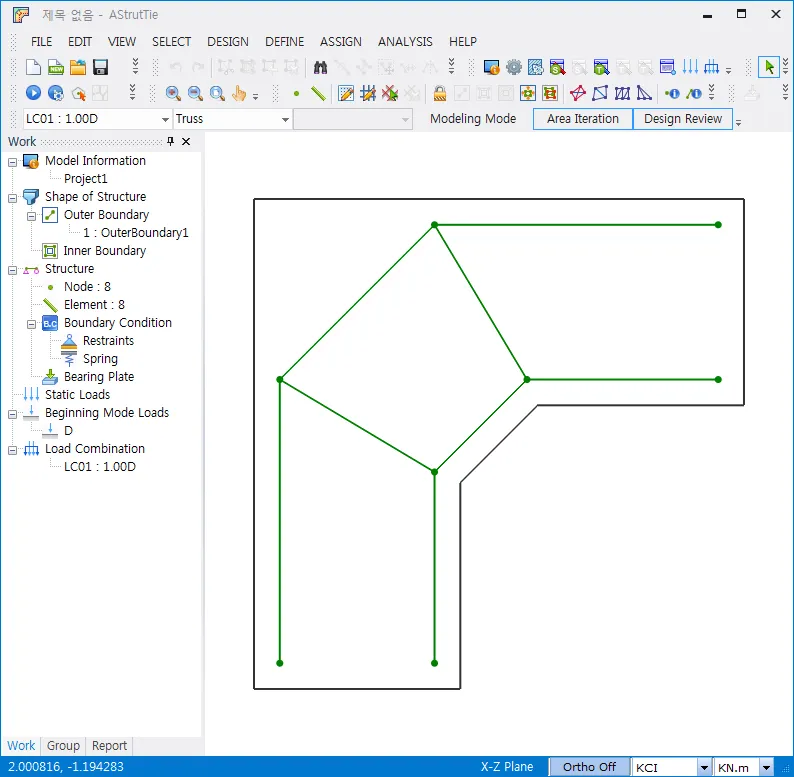
Task: Select the Project1 tree item
Action: 86,179
